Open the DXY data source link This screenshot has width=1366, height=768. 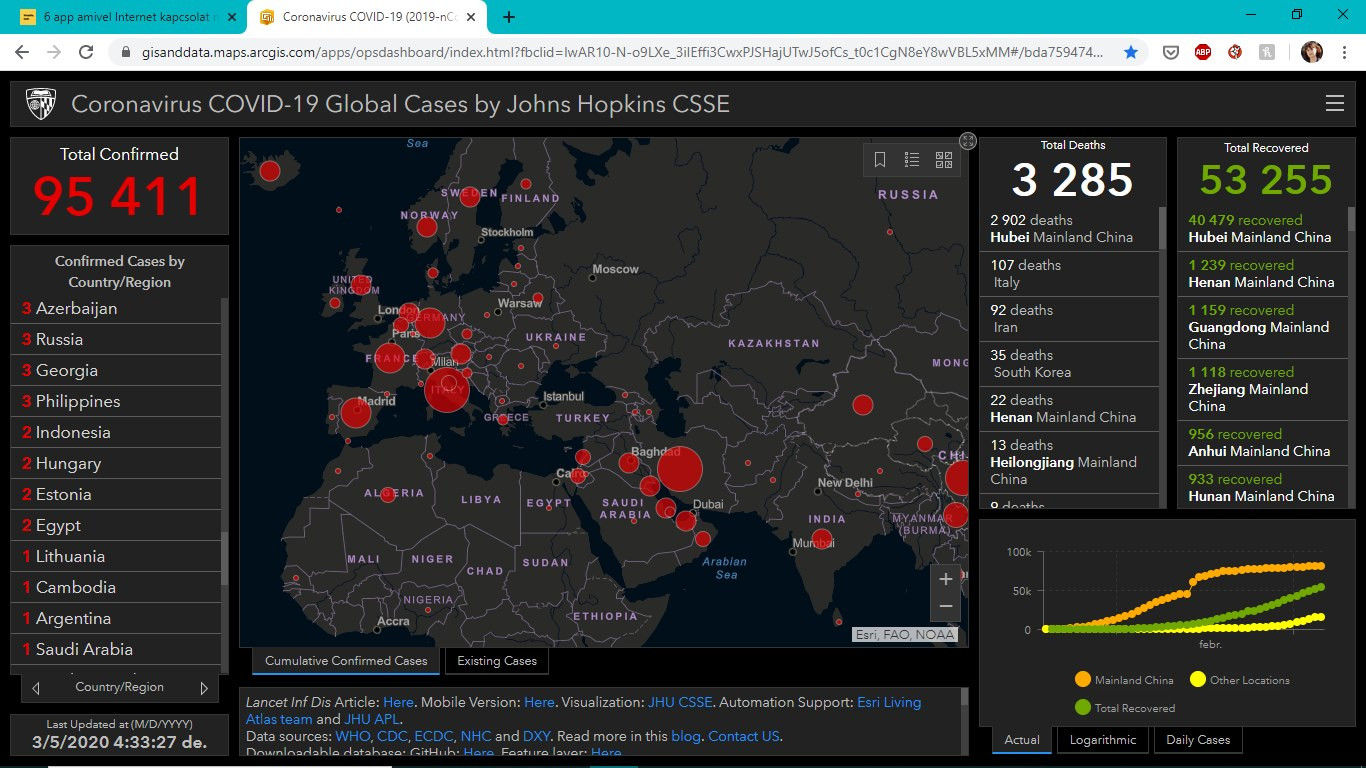537,736
